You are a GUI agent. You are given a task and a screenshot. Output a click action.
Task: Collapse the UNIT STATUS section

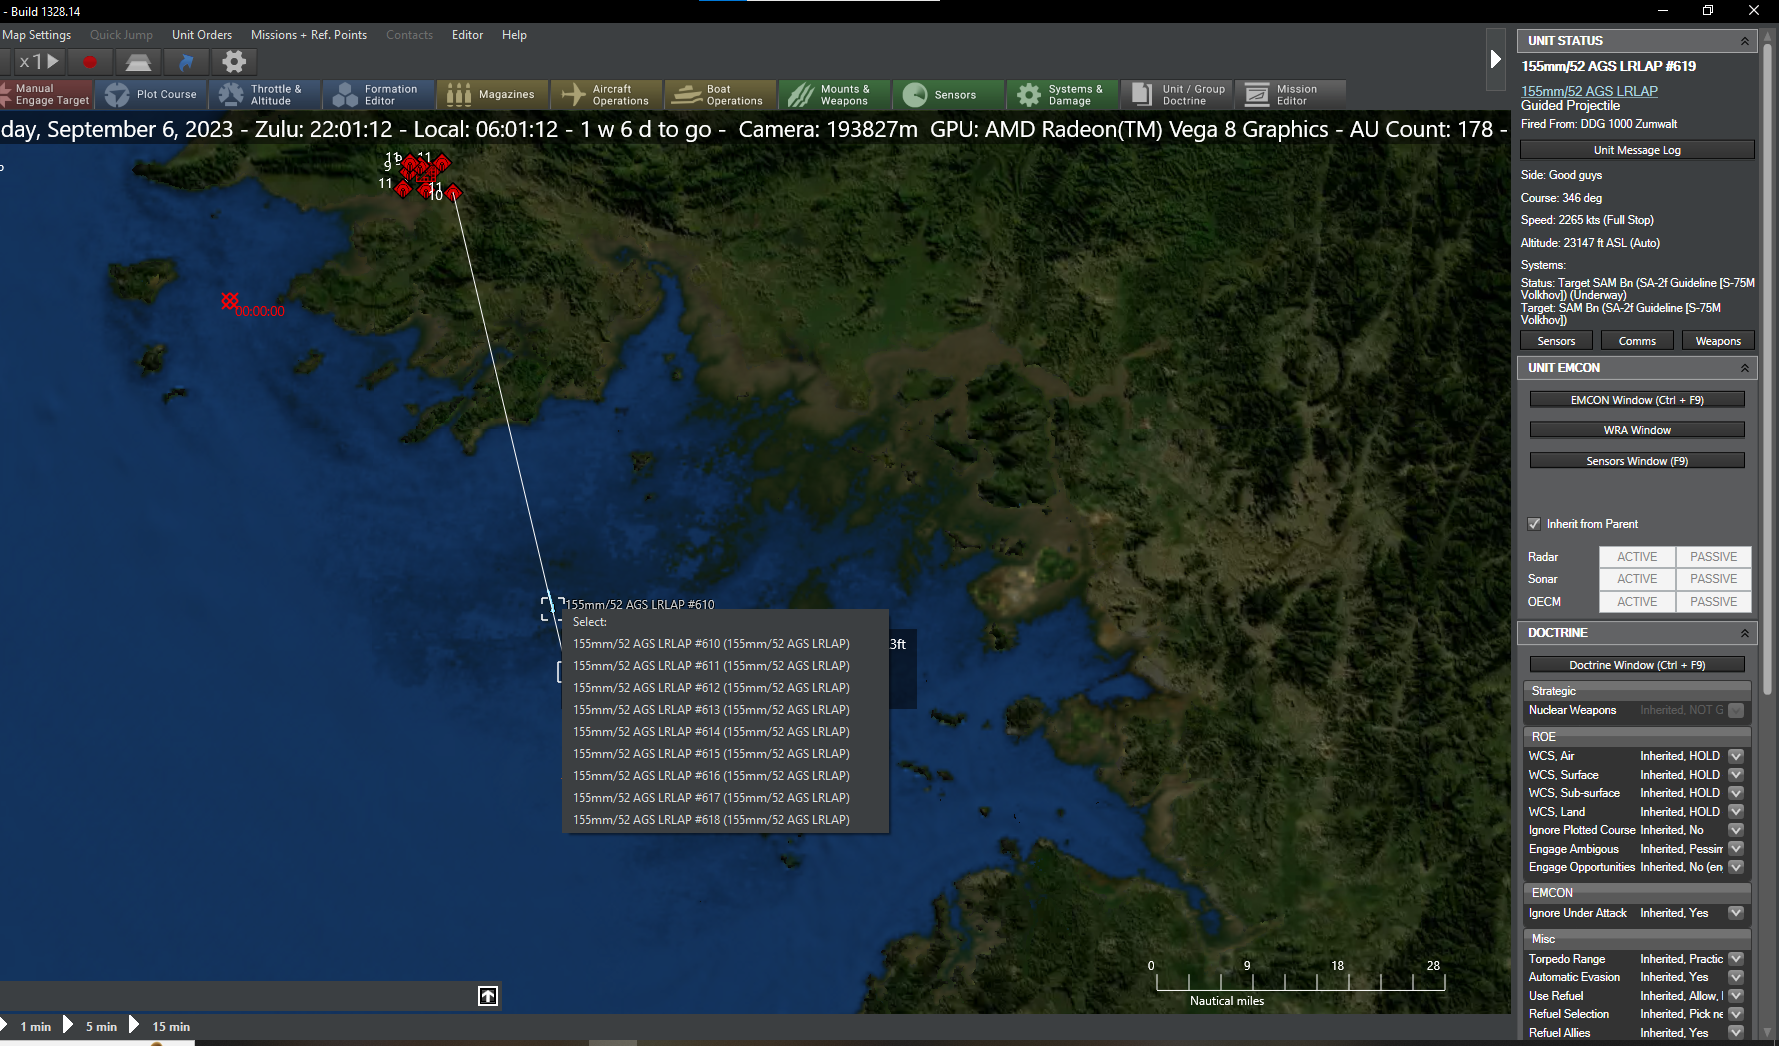tap(1745, 41)
